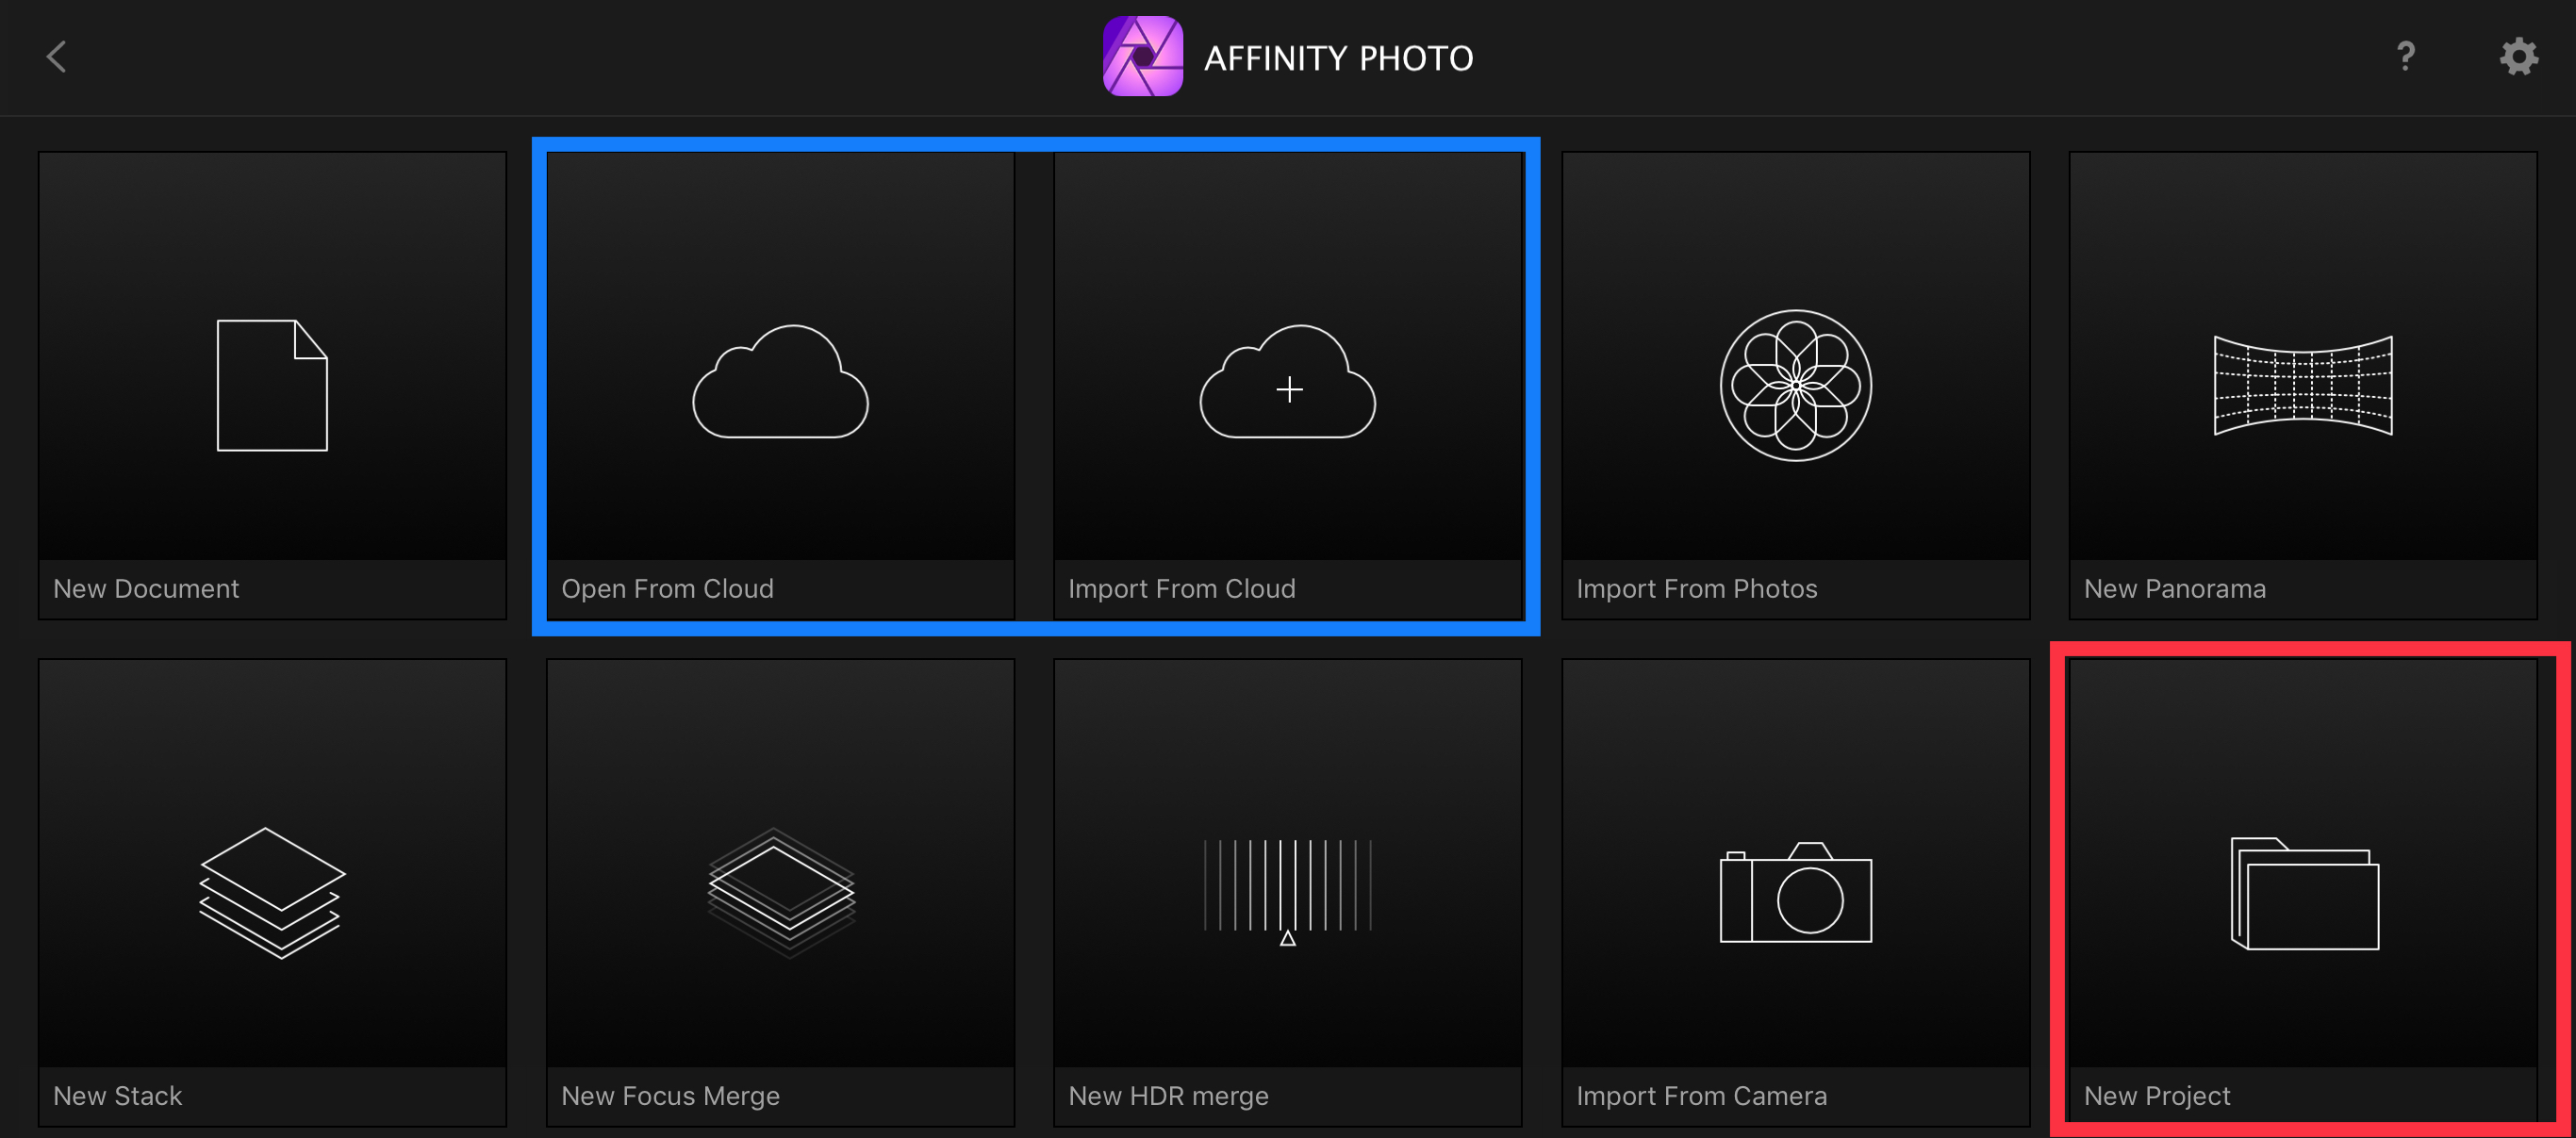The height and width of the screenshot is (1138, 2576).
Task: Go back using the left chevron
Action: point(56,57)
